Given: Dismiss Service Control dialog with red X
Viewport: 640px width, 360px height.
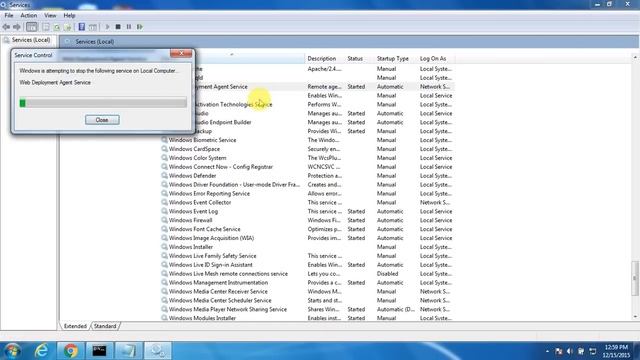Looking at the screenshot, I should coord(181,53).
